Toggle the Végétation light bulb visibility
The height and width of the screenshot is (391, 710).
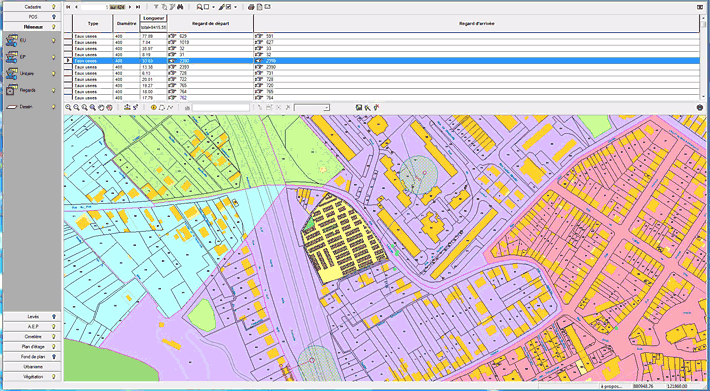point(54,377)
